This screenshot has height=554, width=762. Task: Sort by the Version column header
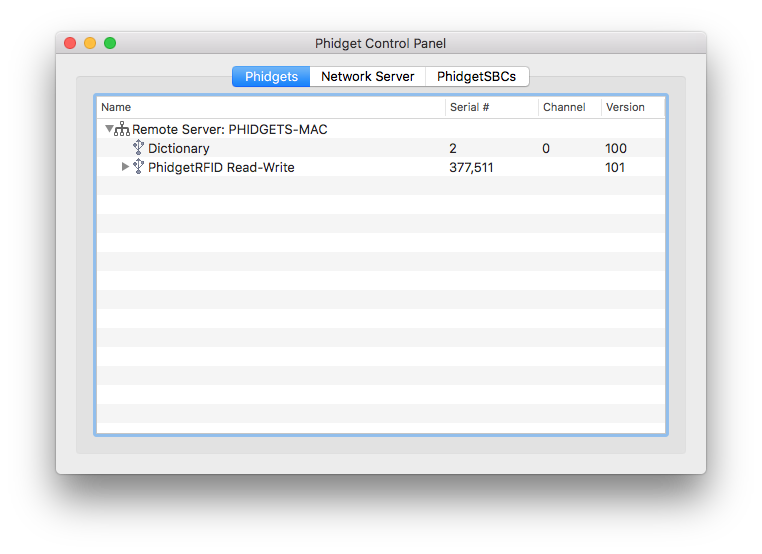tap(633, 107)
